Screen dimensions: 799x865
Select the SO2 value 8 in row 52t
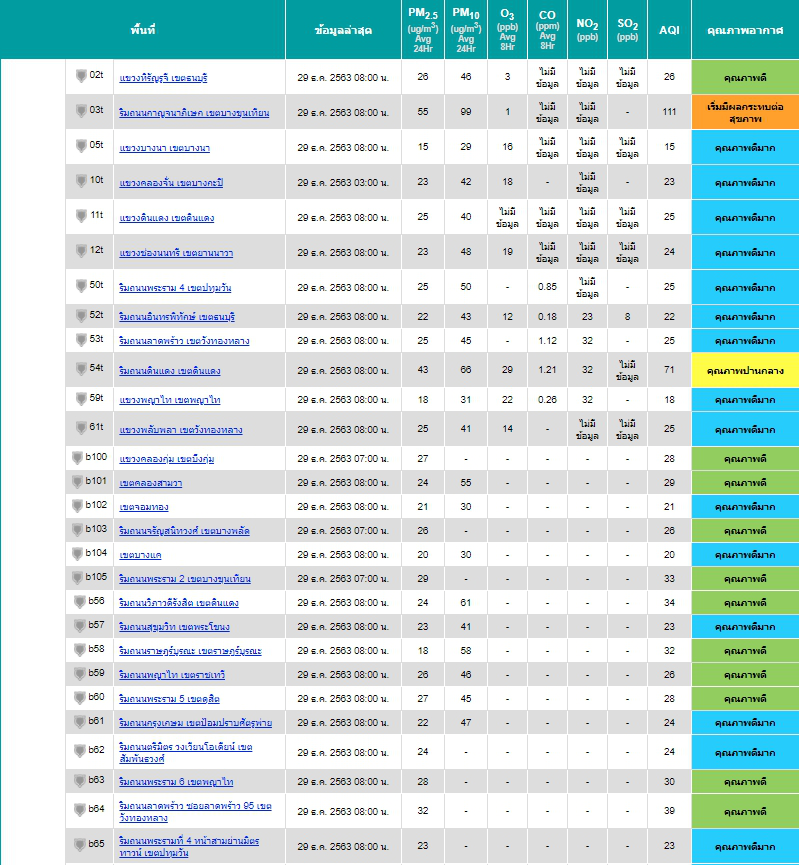pos(627,317)
